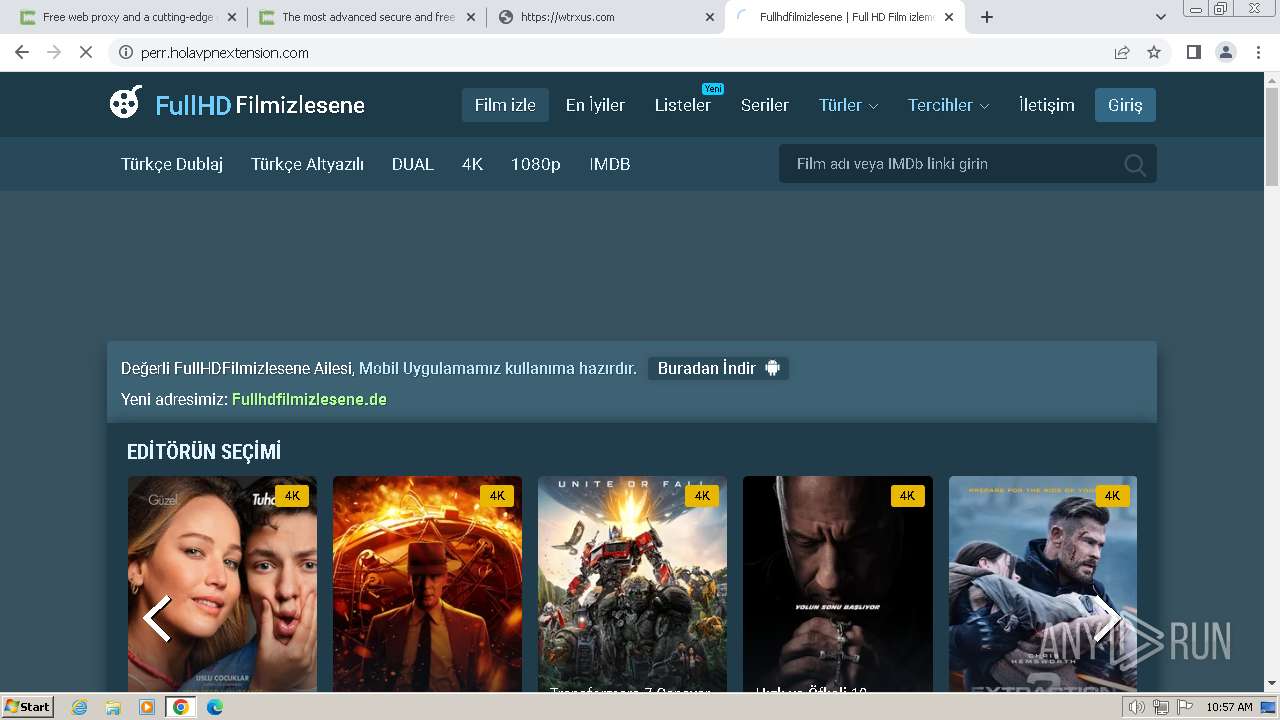1280x720 pixels.
Task: Click the FullHD Filmizlesene logo
Action: 237,104
